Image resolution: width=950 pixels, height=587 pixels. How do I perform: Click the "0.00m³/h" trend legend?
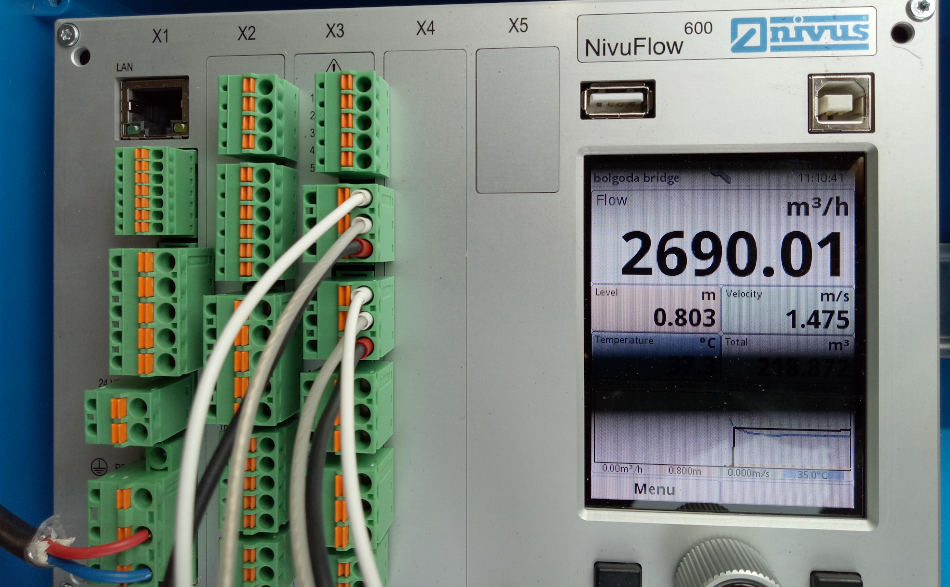[622, 469]
